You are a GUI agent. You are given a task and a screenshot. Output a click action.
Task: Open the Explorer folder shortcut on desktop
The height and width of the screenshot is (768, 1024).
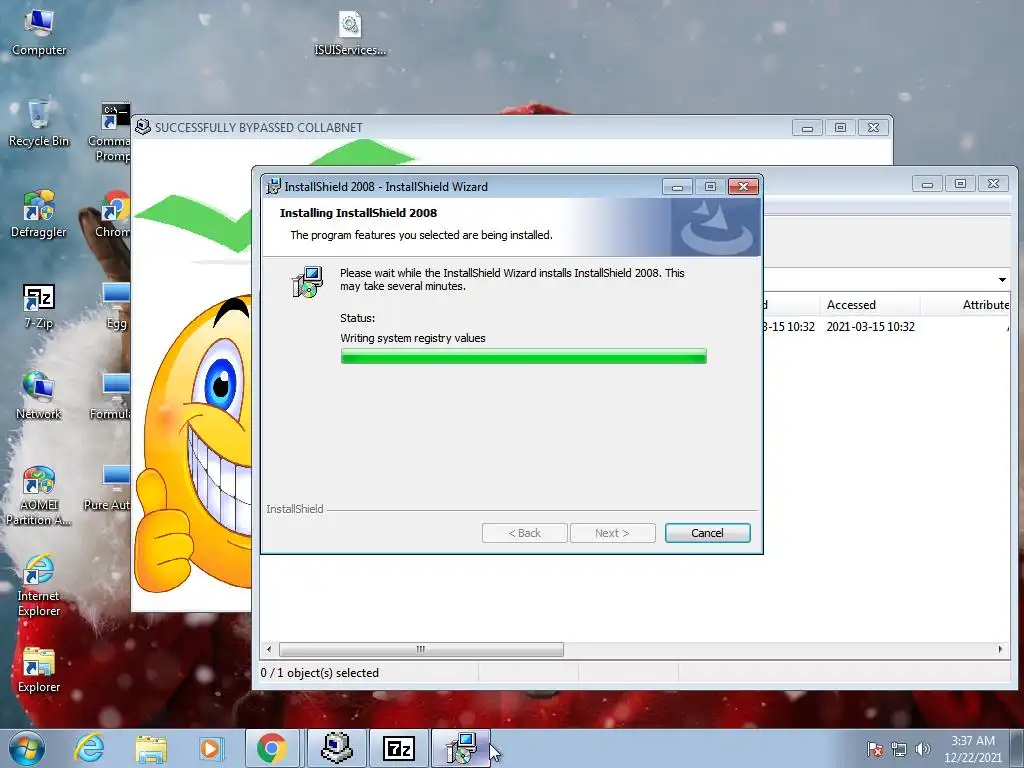click(39, 670)
